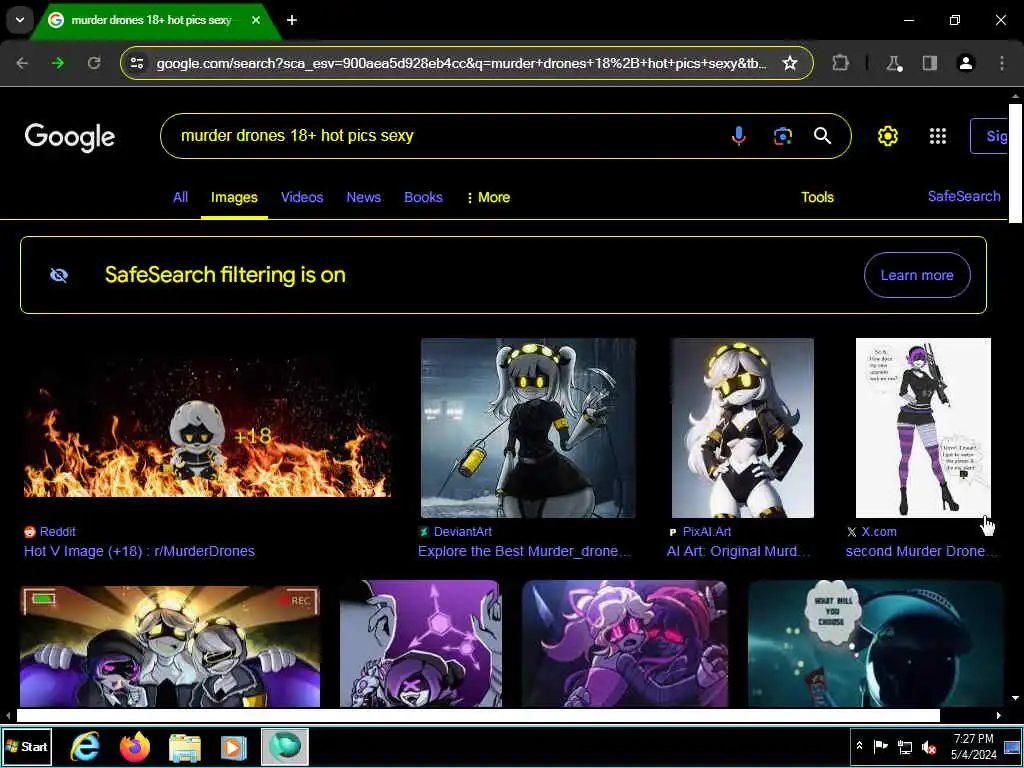This screenshot has width=1024, height=768.
Task: Click the horizontal scrollbar left arrow
Action: pos(7,716)
